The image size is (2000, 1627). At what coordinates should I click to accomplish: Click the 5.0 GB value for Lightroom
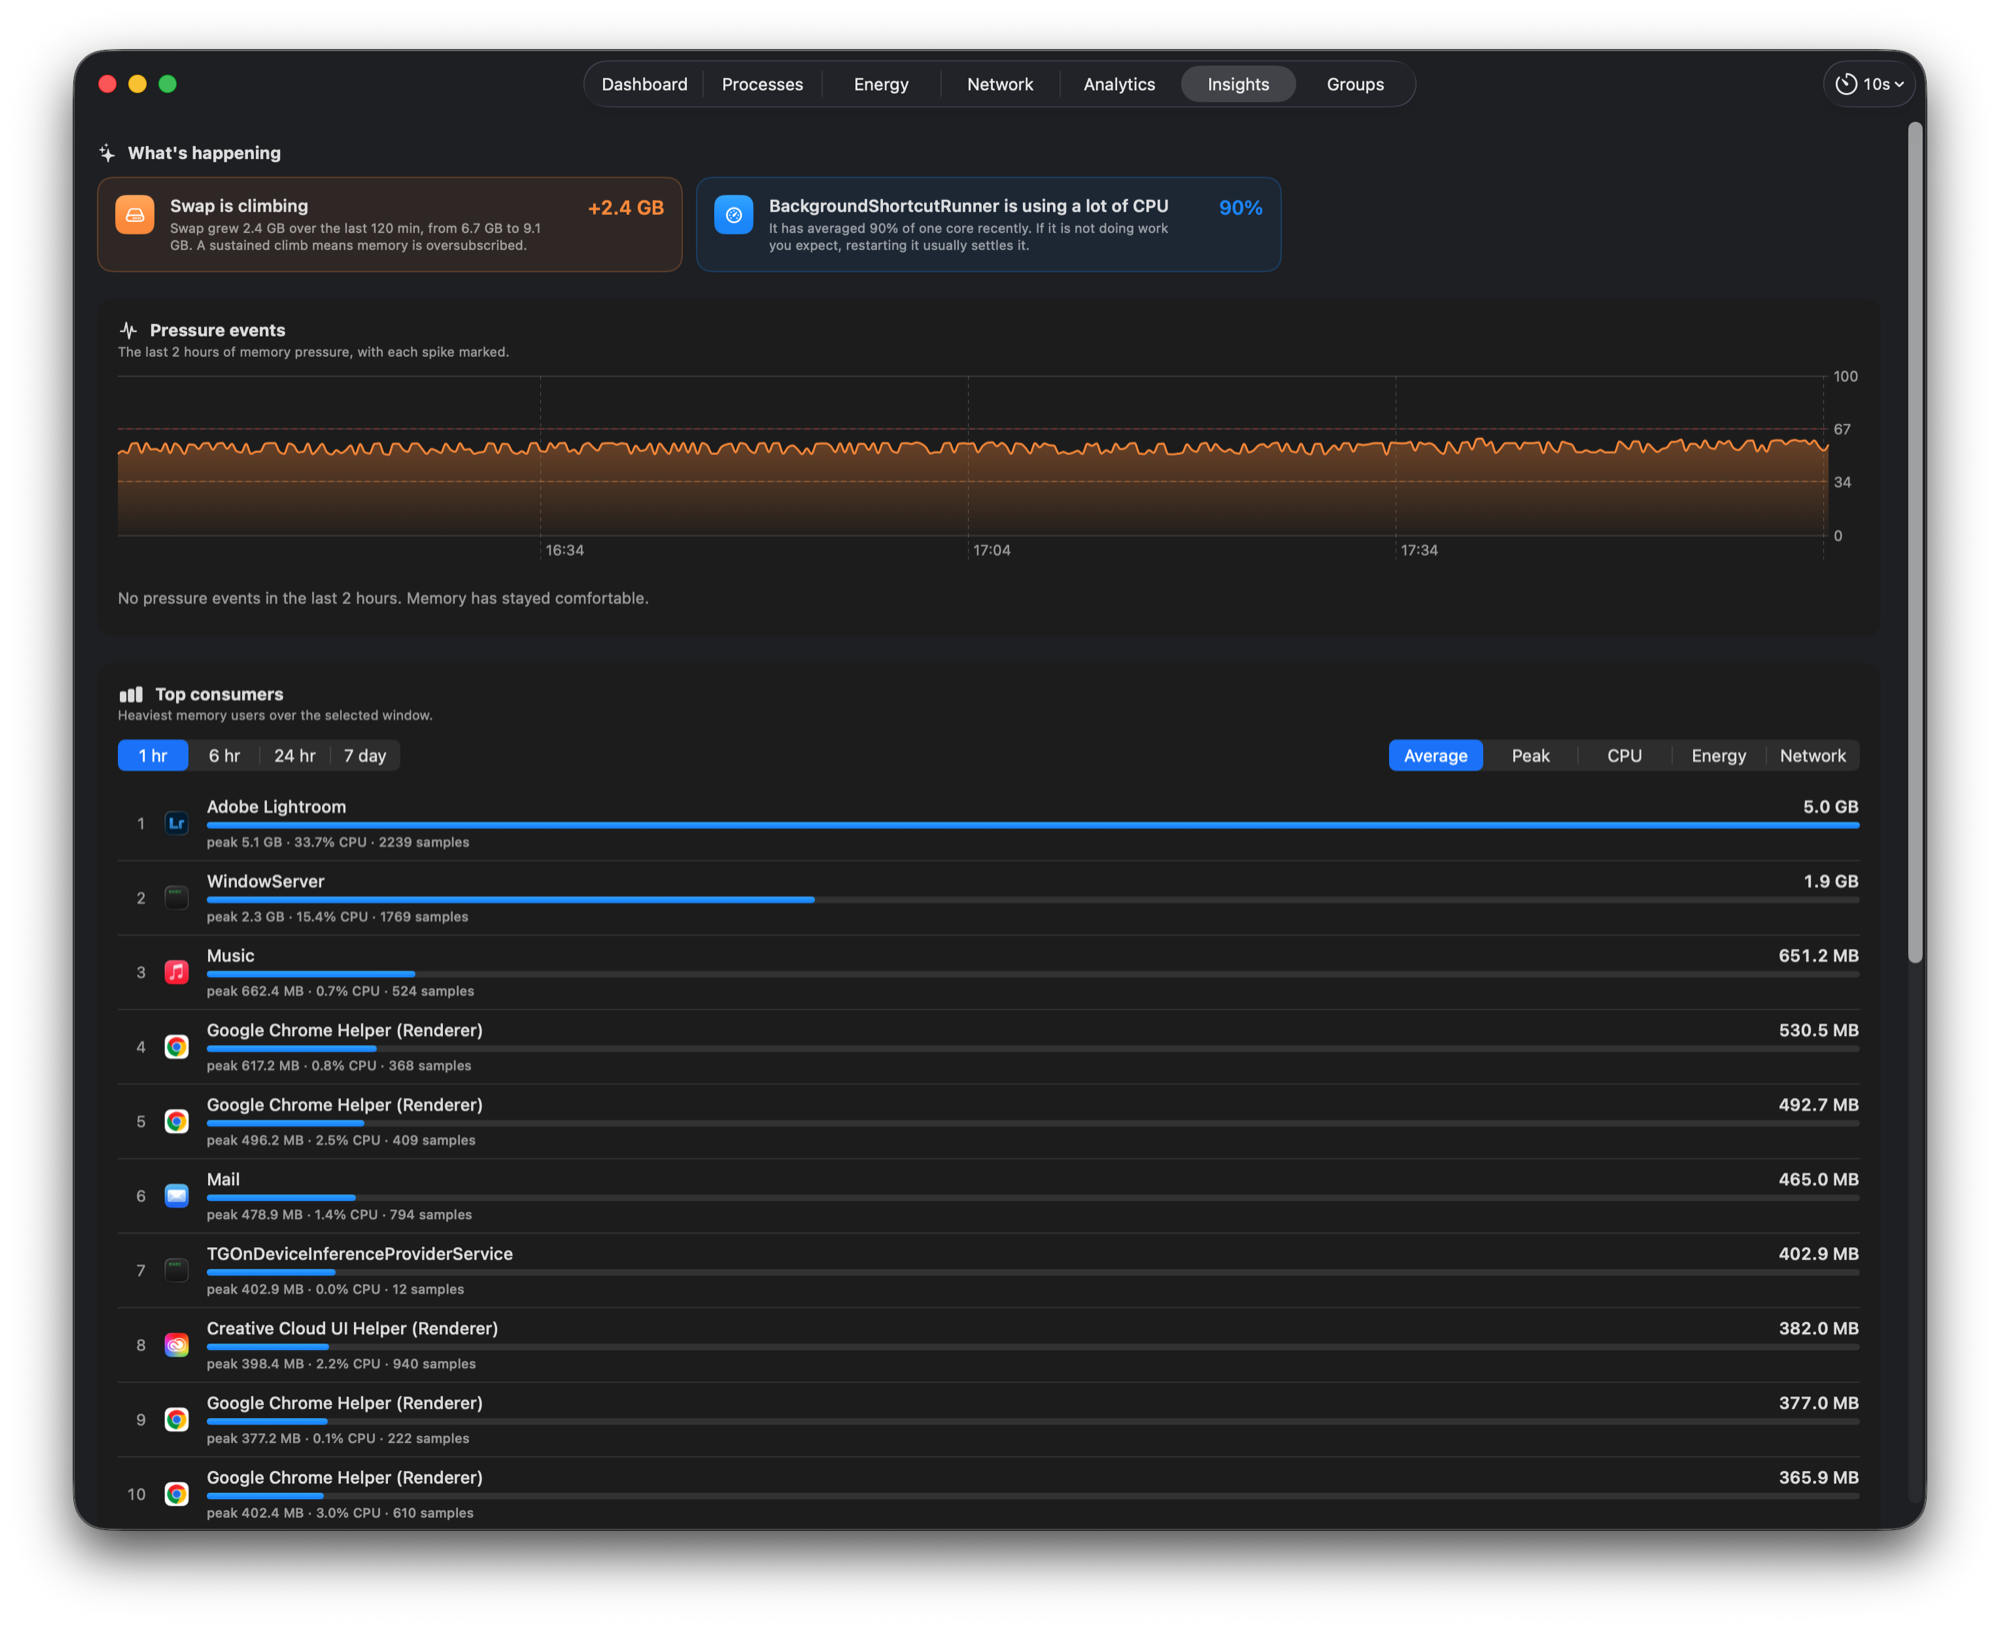1830,807
